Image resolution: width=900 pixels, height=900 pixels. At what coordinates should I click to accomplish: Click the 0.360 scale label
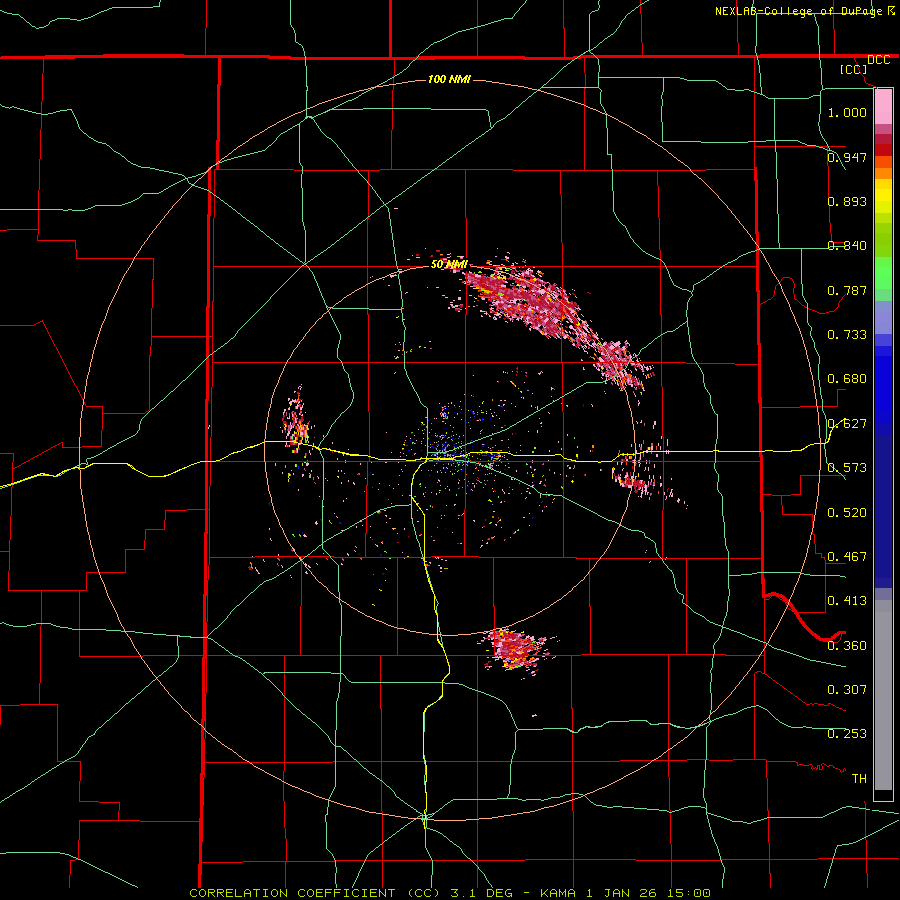point(847,645)
